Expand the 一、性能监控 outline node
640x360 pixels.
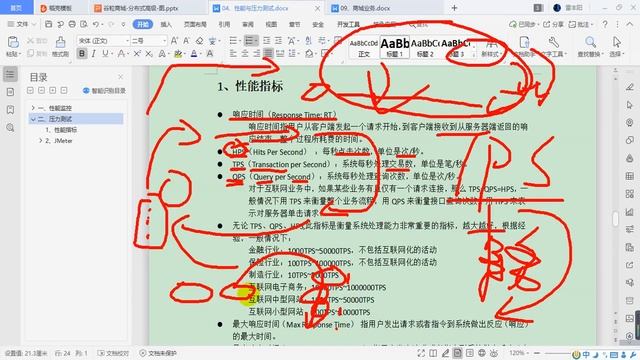[x=33, y=108]
